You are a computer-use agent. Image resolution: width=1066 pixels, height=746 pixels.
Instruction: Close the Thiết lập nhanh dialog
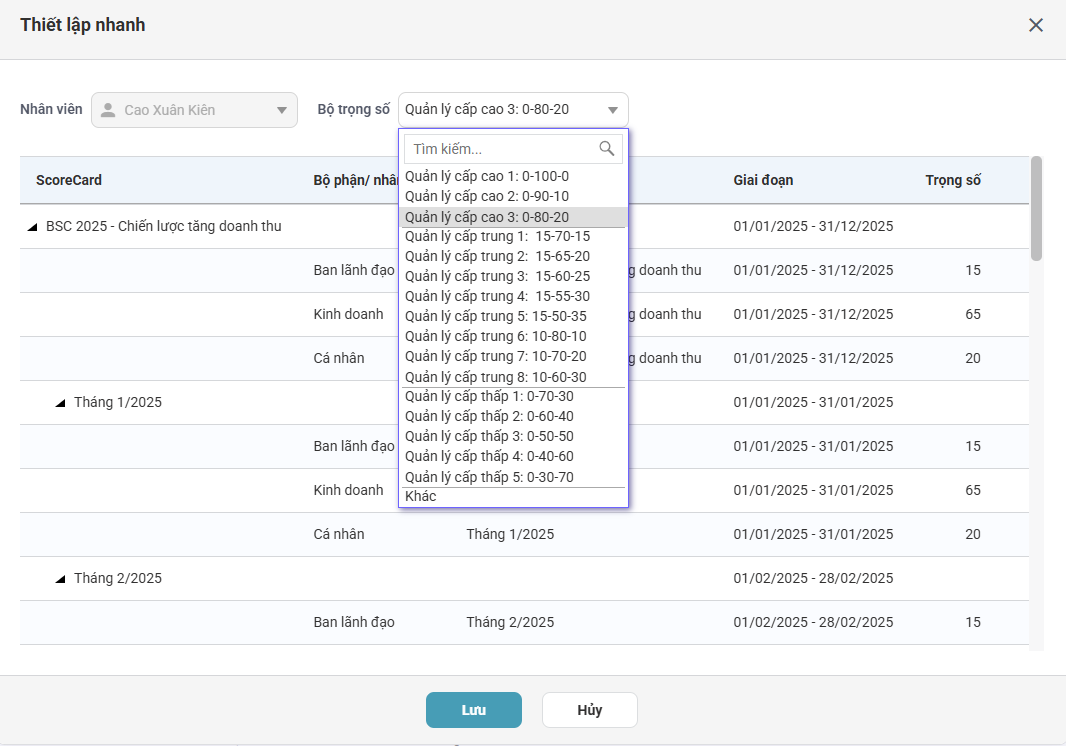(1036, 26)
